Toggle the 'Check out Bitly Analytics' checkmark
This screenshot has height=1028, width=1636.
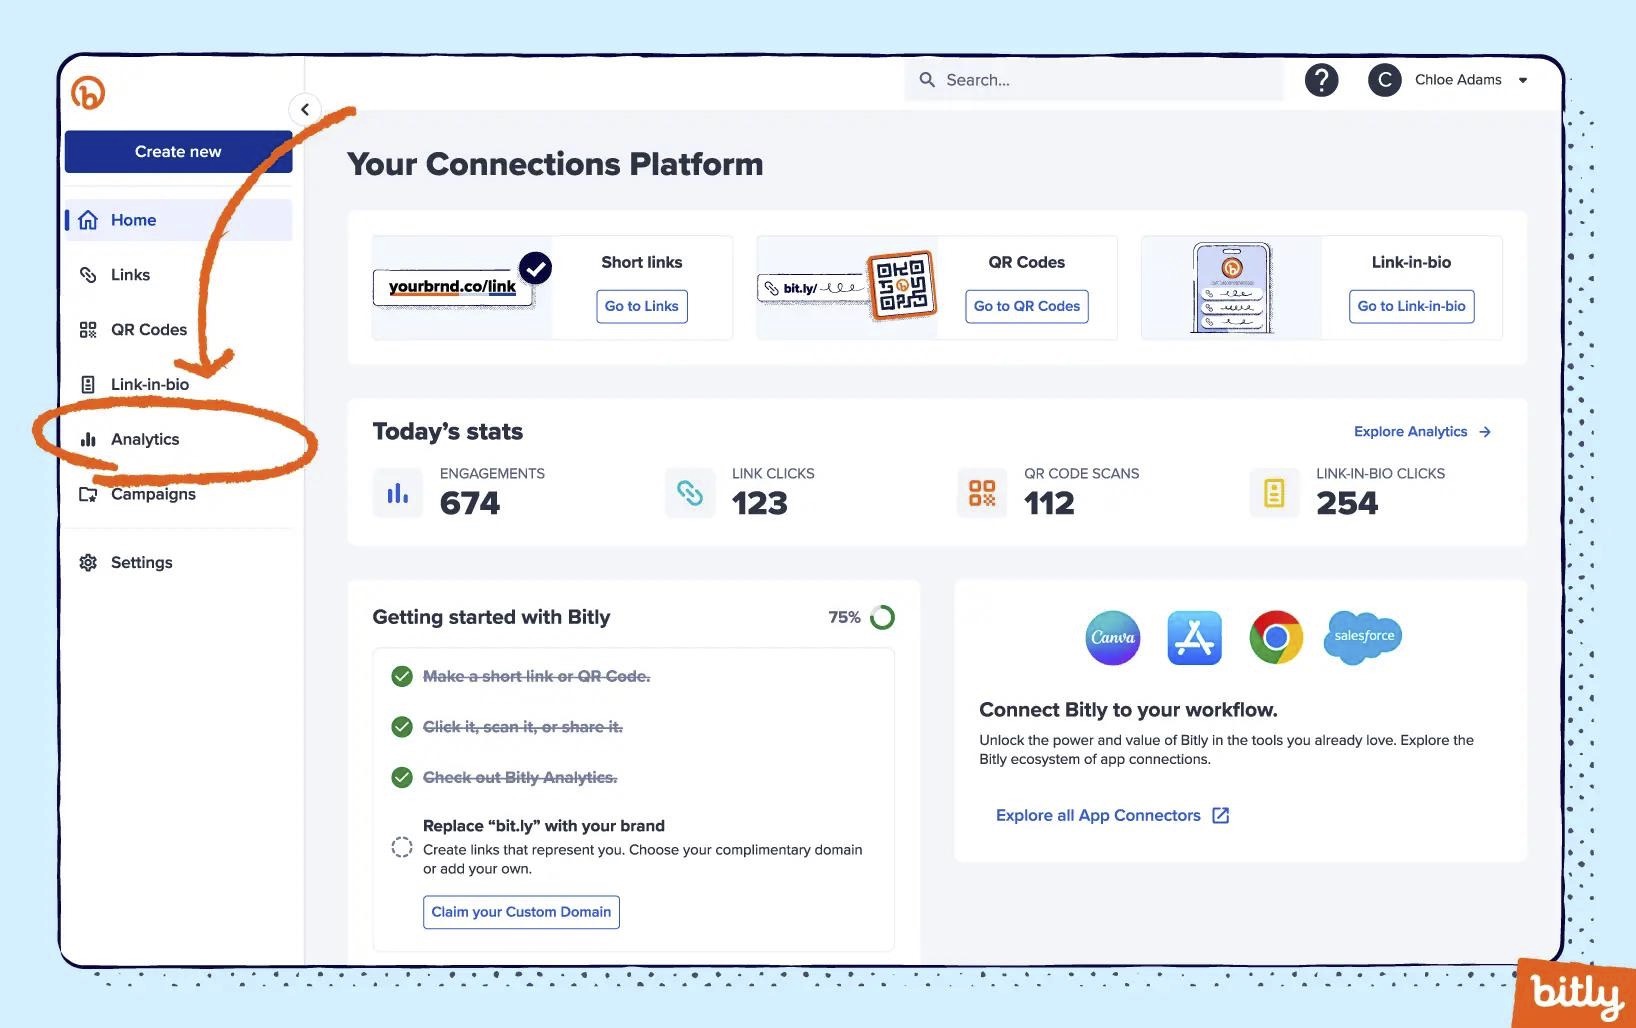(x=402, y=777)
